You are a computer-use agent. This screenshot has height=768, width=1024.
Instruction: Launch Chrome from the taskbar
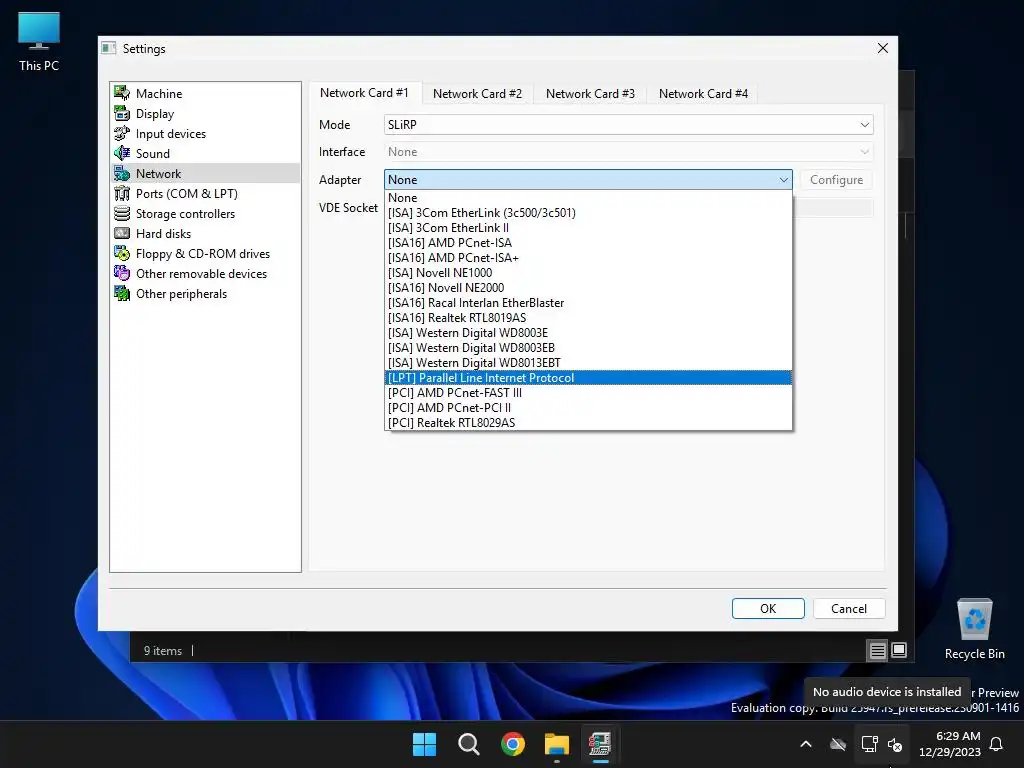pos(513,744)
